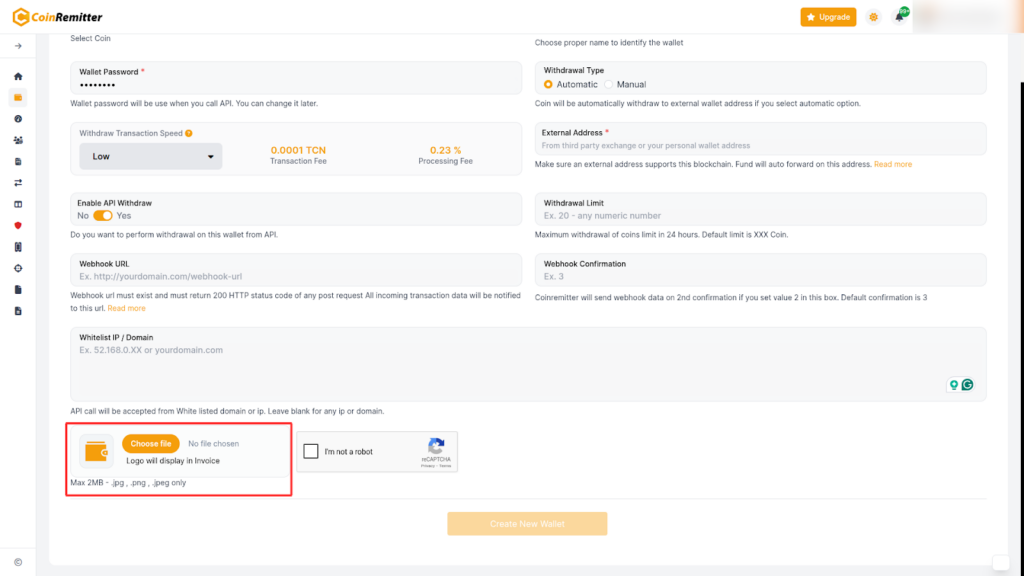Check the I'm not a robot box

(x=311, y=452)
